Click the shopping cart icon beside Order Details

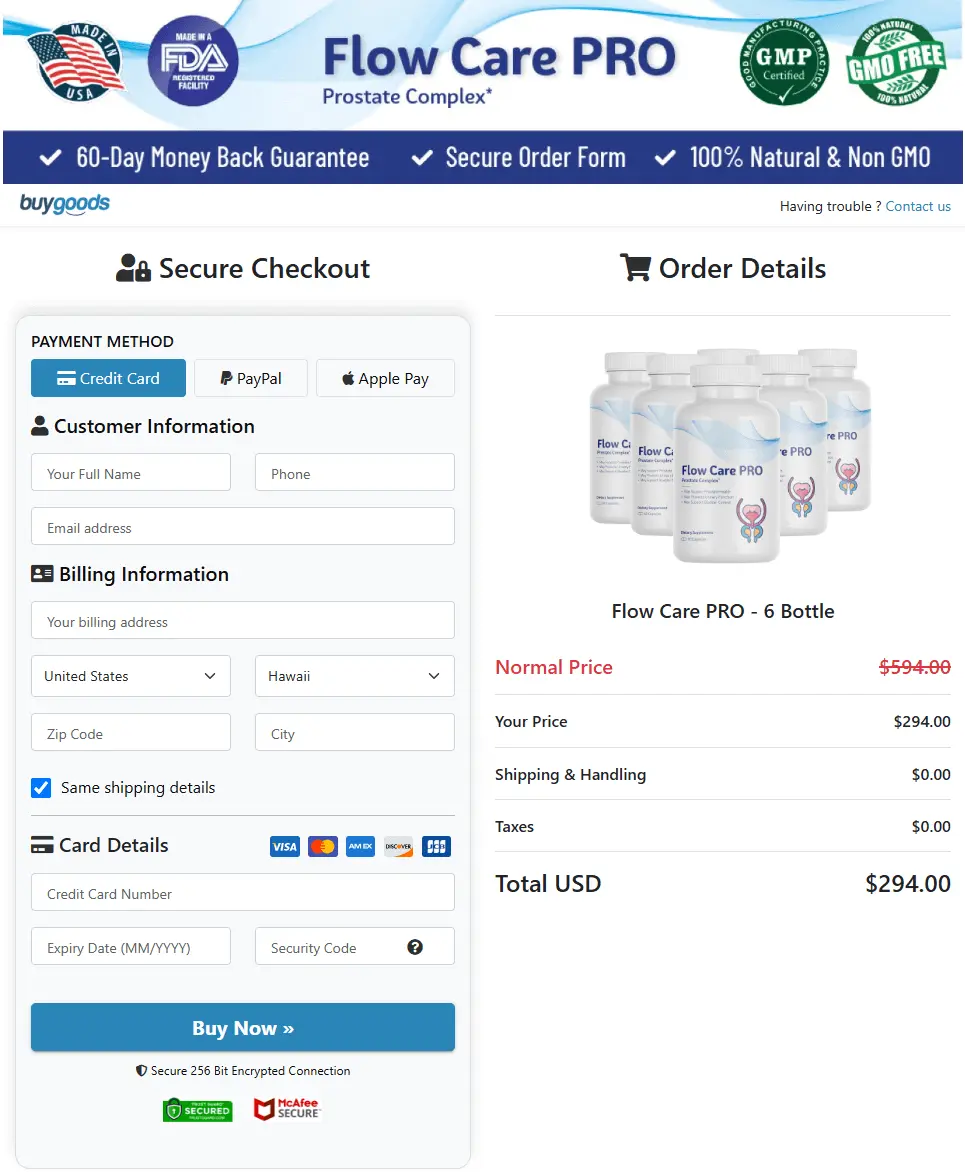point(636,267)
